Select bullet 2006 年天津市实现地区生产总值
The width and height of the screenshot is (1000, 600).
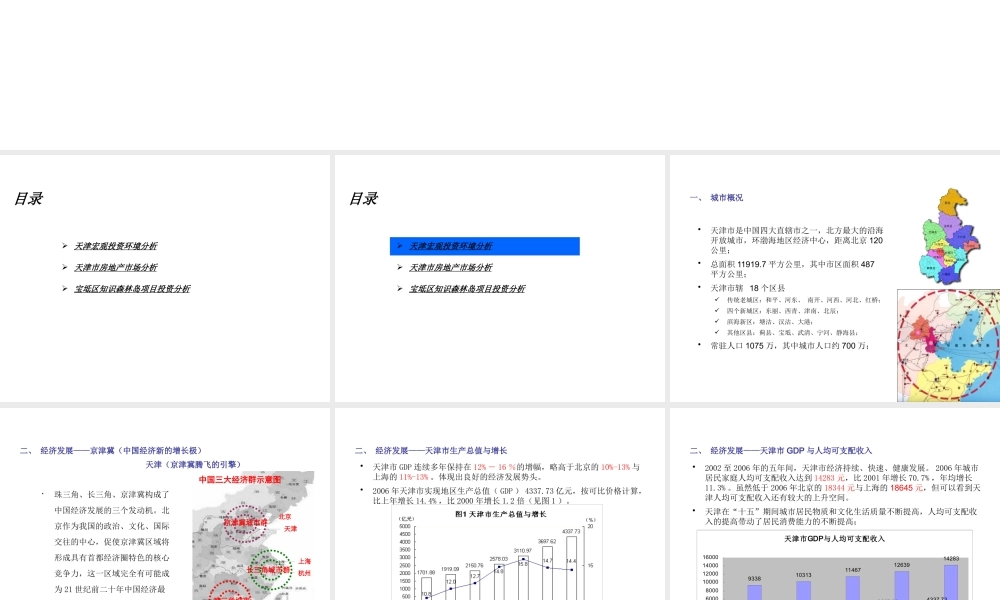[x=508, y=495]
